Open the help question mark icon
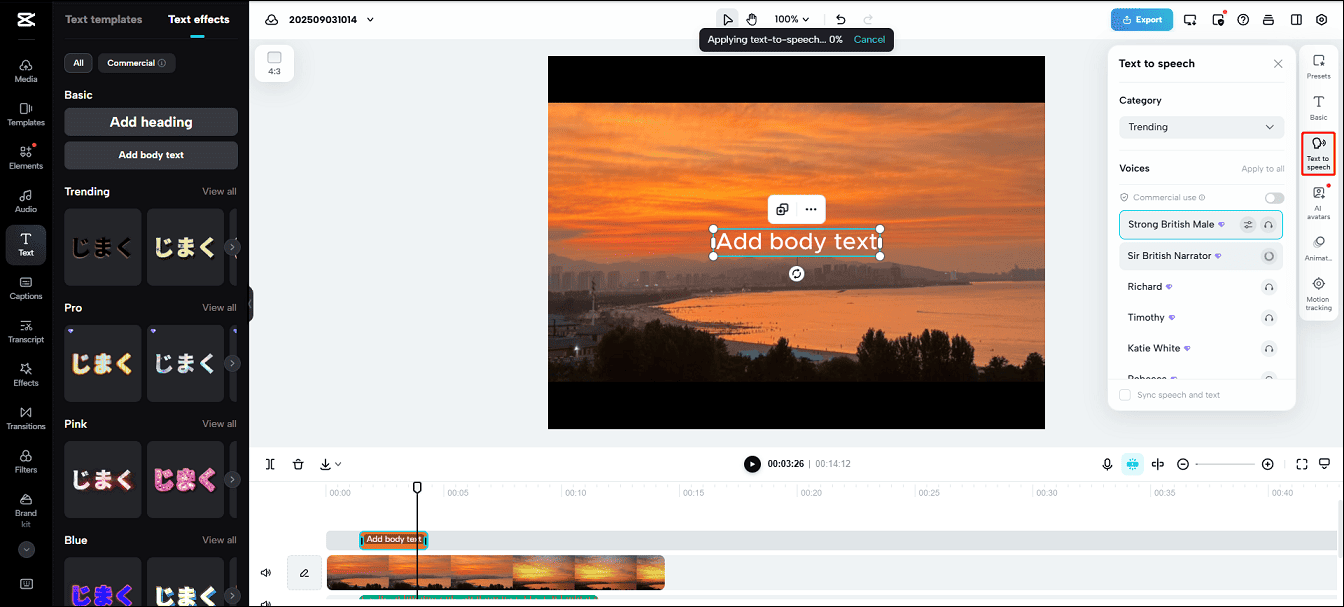Screen dimensions: 1344x607 (1243, 19)
